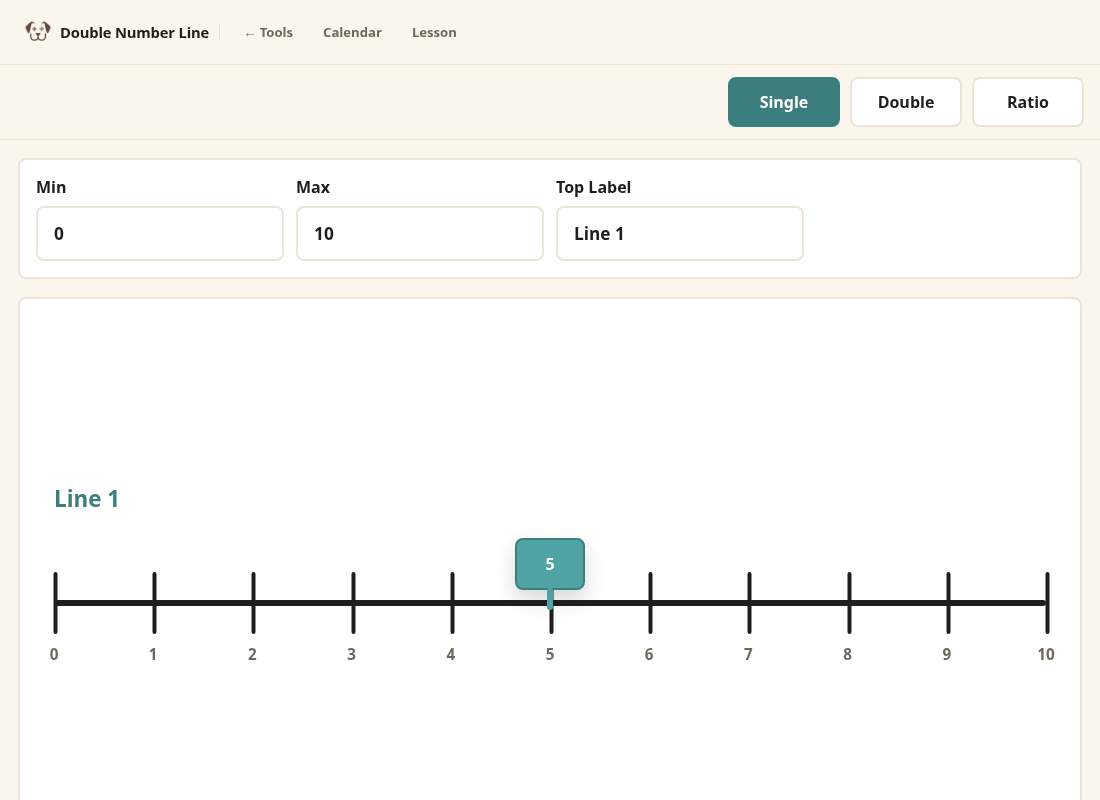Screen dimensions: 1100x800
Task: Click the dog logo icon
Action: pyautogui.click(x=38, y=32)
